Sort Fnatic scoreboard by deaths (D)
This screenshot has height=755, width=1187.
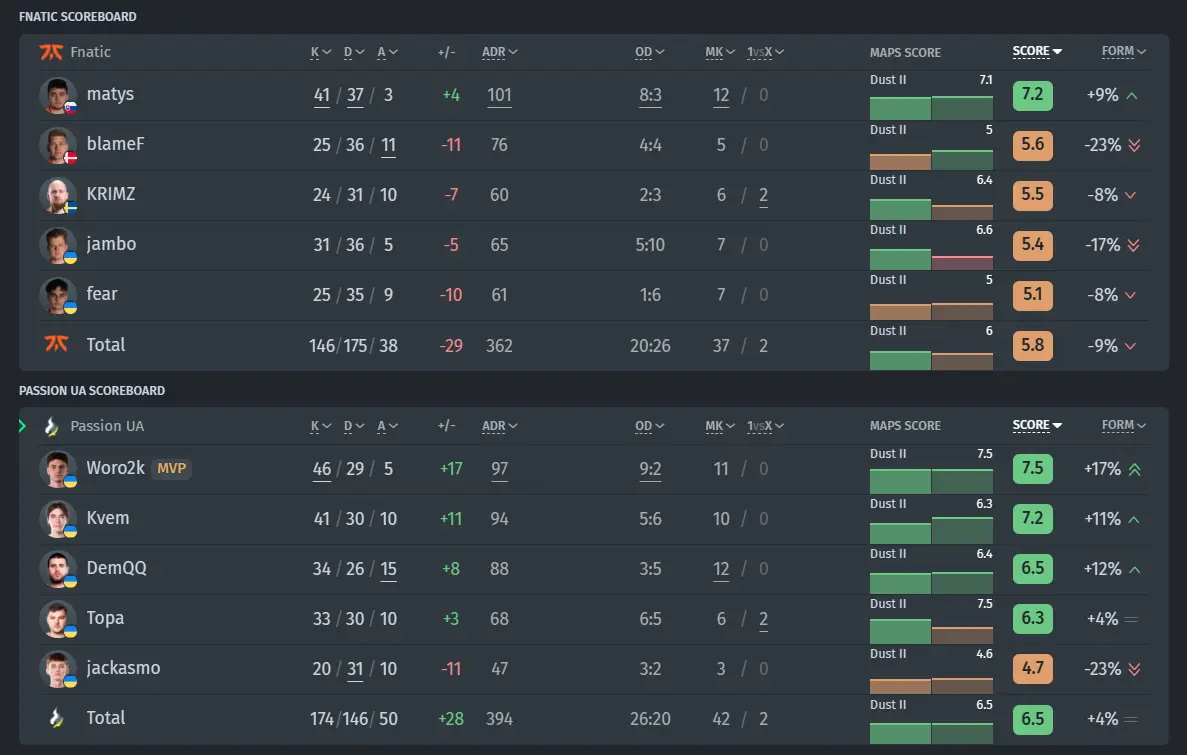354,52
